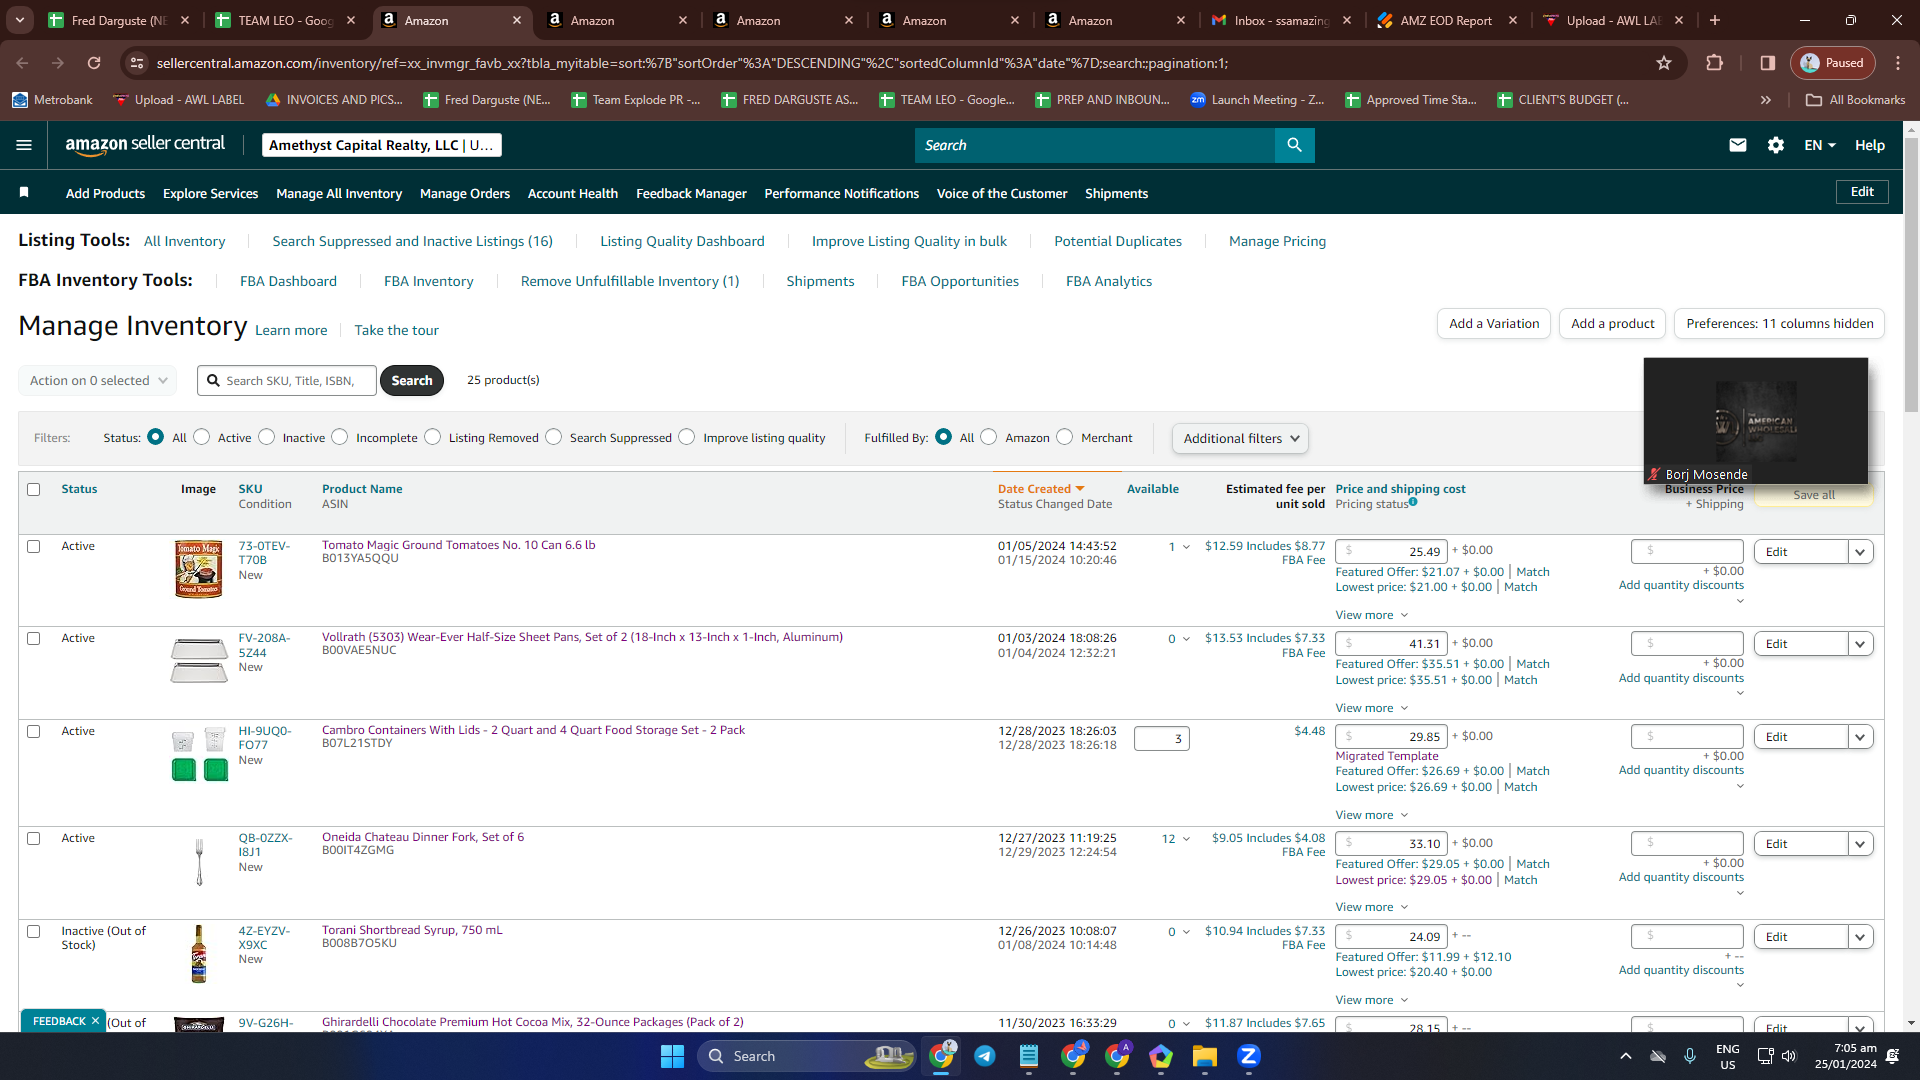Go to Account Health
Screen dimensions: 1920x1080
tap(573, 194)
